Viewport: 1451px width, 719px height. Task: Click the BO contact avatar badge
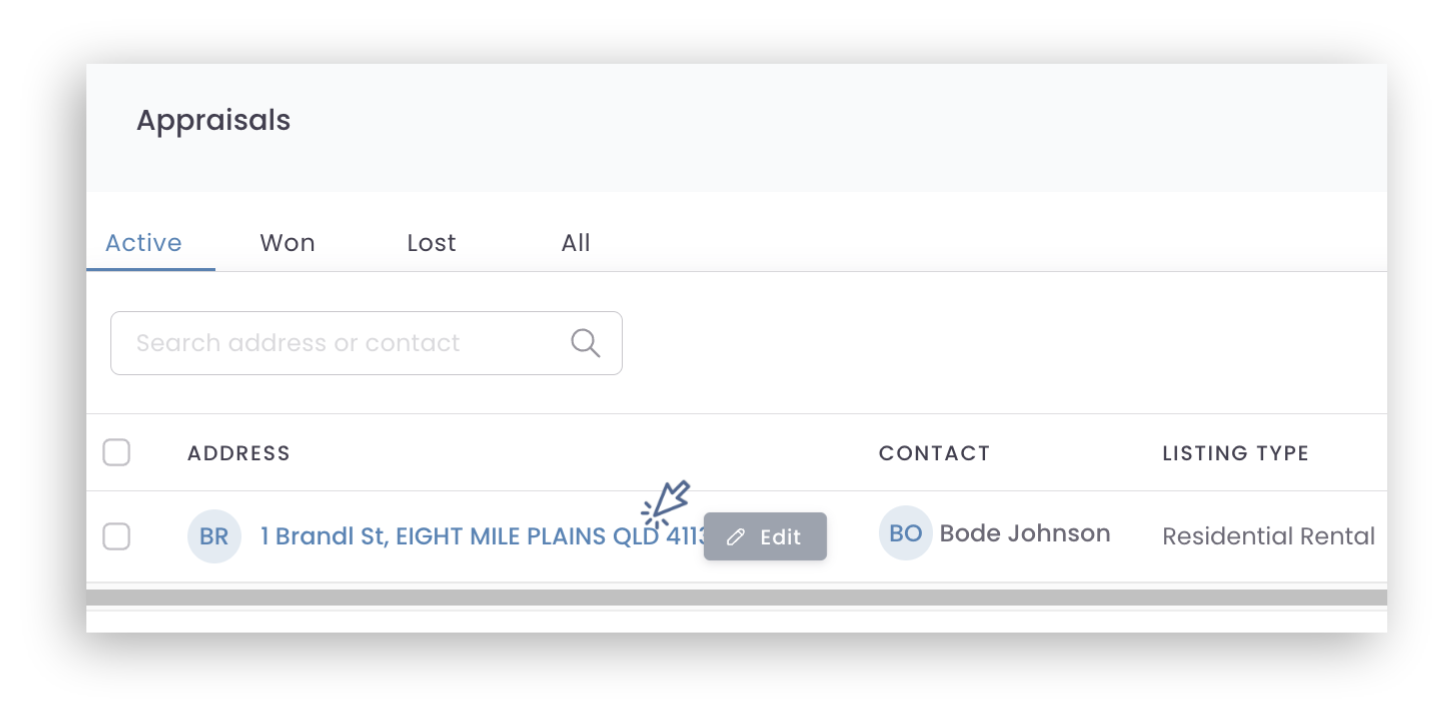905,533
